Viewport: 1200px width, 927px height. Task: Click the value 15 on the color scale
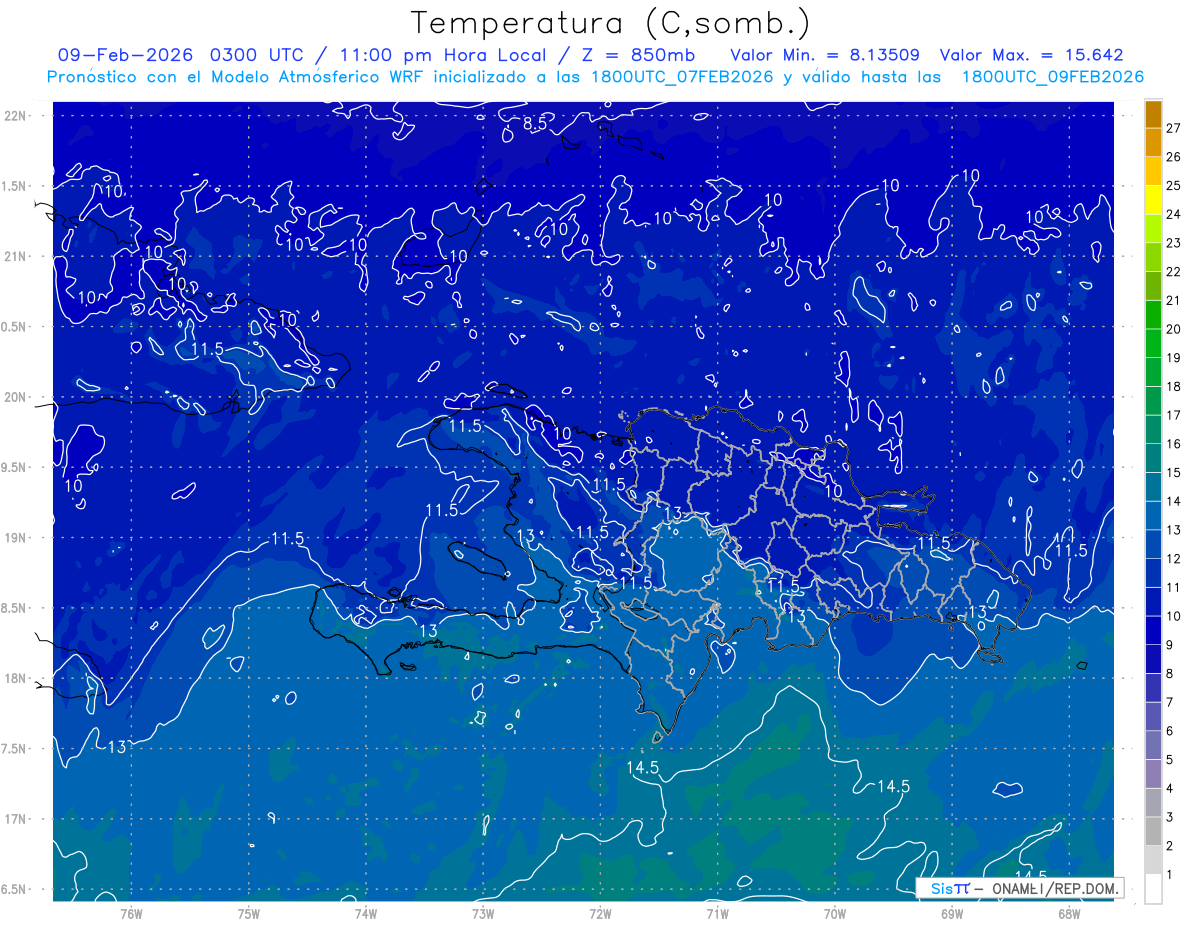(x=1174, y=473)
